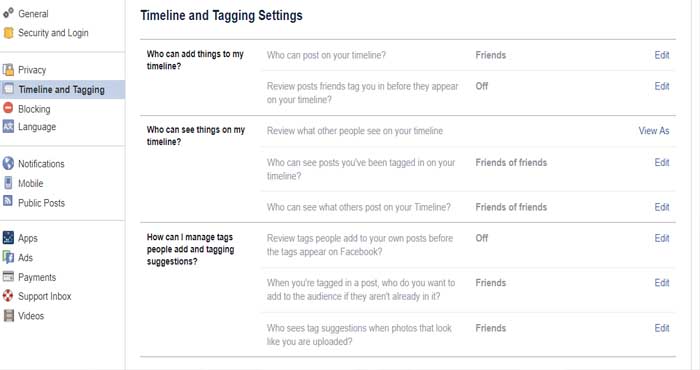This screenshot has height=370, width=700.
Task: Open the Support Inbox lifebuoy icon
Action: (8, 296)
